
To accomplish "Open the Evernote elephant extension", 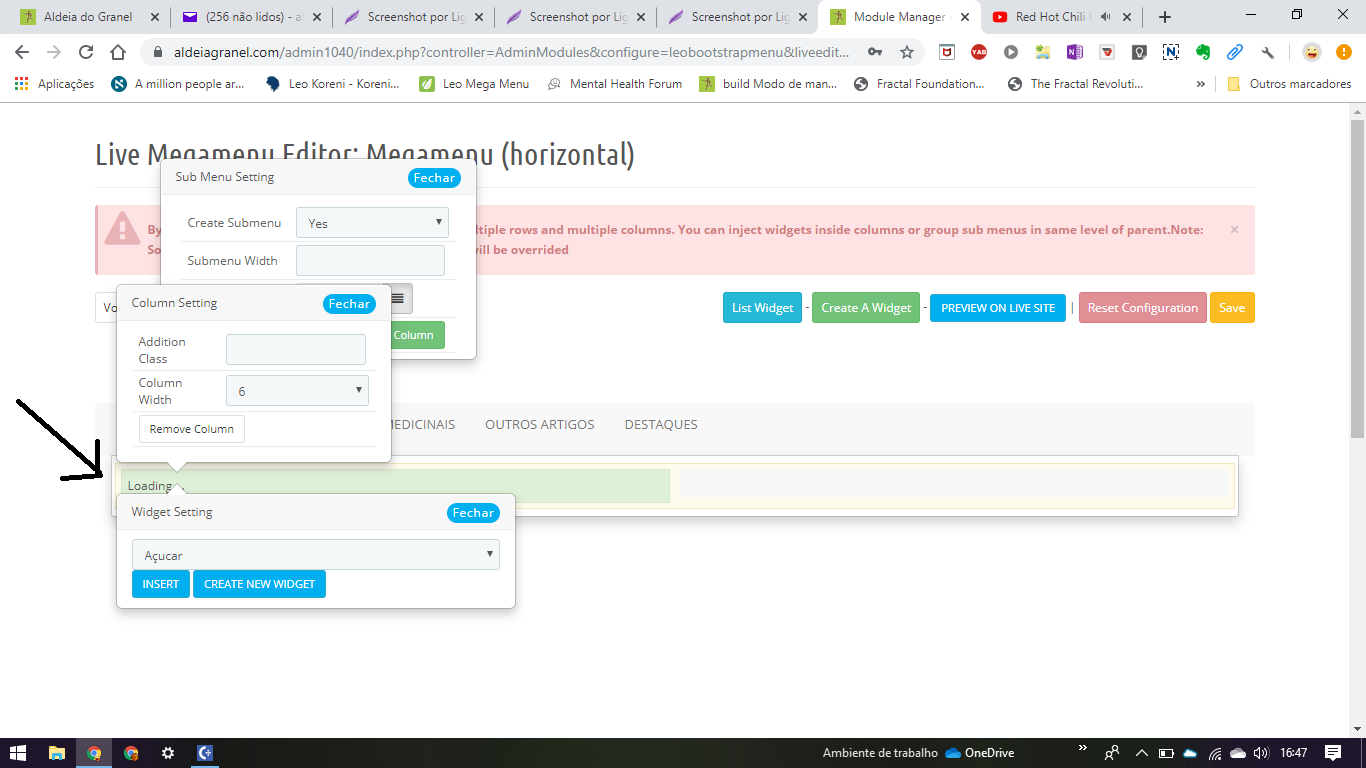I will (1203, 53).
